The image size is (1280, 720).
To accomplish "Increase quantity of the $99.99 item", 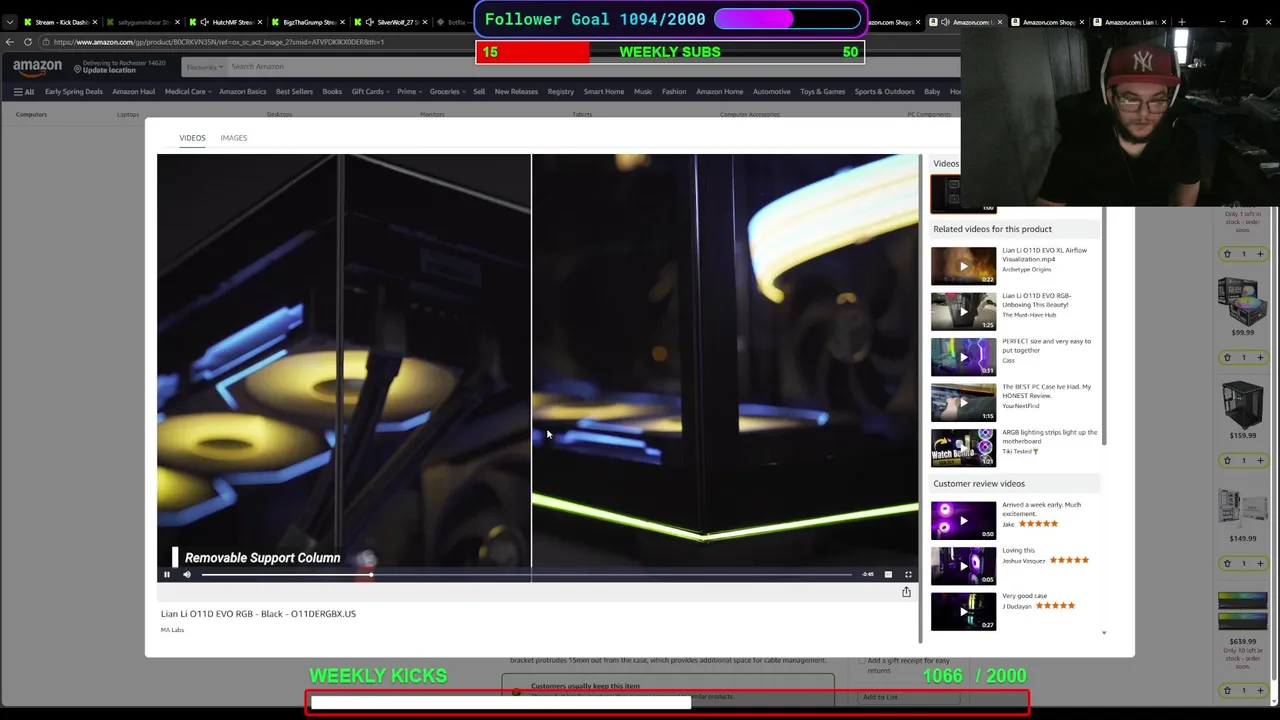I will tap(1260, 357).
